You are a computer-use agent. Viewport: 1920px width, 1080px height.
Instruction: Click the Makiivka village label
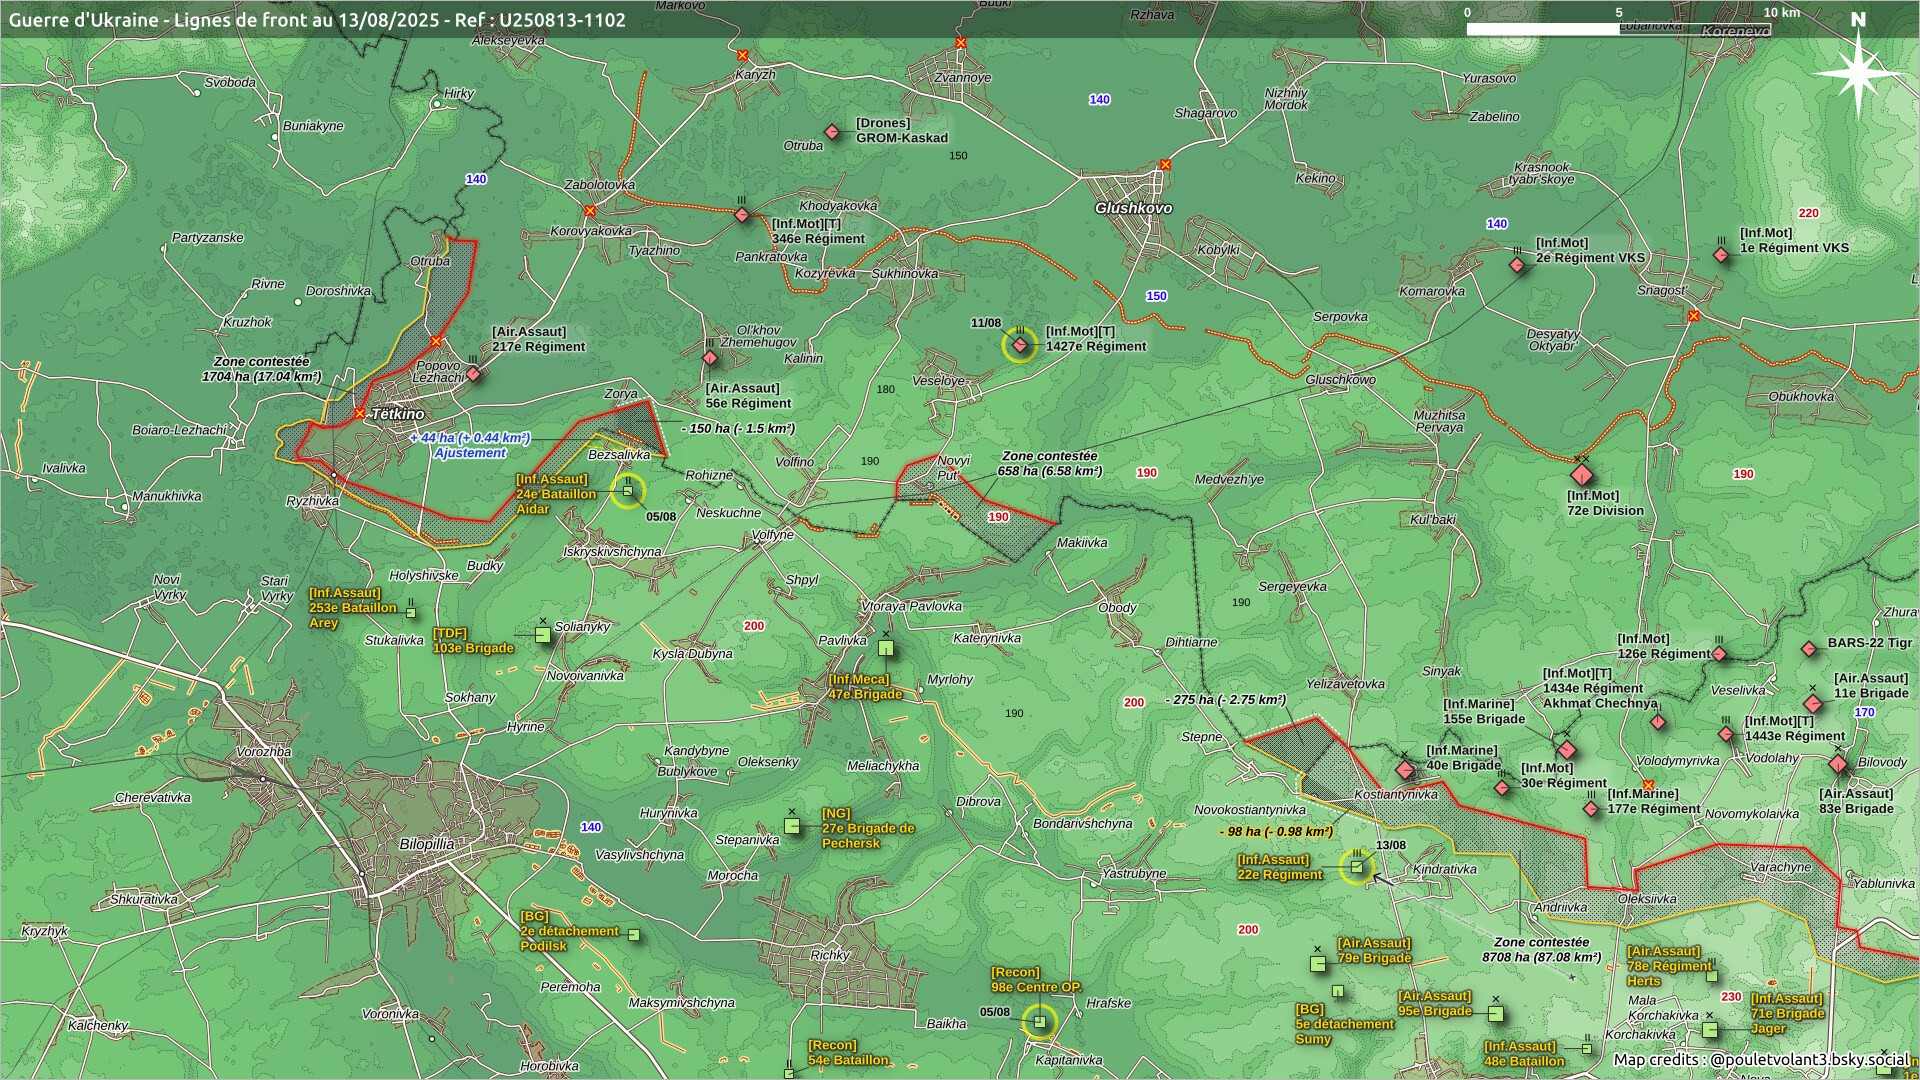point(1082,543)
